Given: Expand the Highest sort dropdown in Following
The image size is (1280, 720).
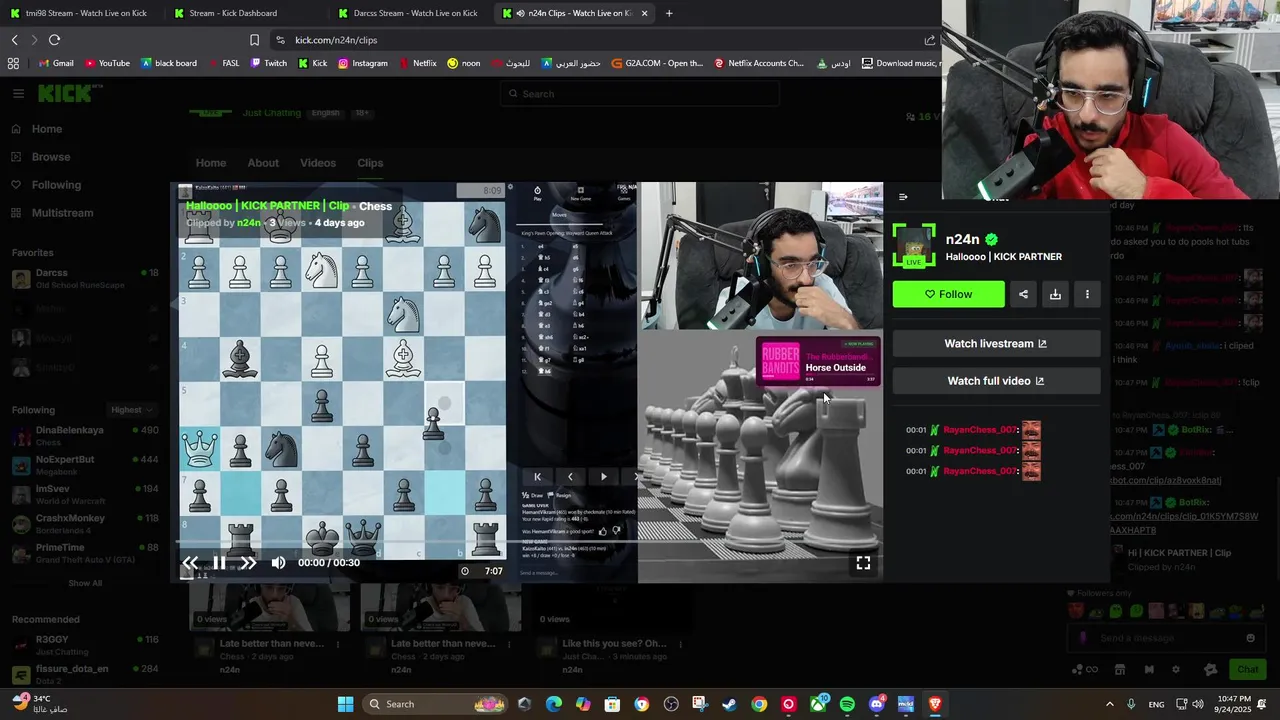Looking at the screenshot, I should click(132, 410).
